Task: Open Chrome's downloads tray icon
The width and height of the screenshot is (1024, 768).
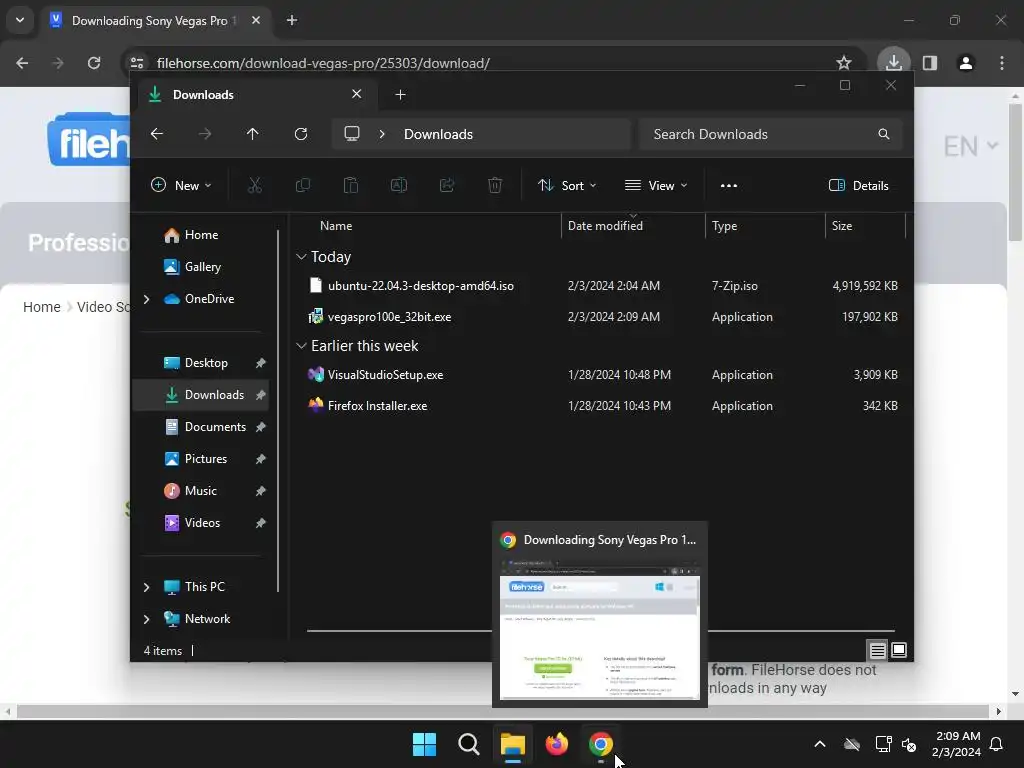Action: pos(894,63)
